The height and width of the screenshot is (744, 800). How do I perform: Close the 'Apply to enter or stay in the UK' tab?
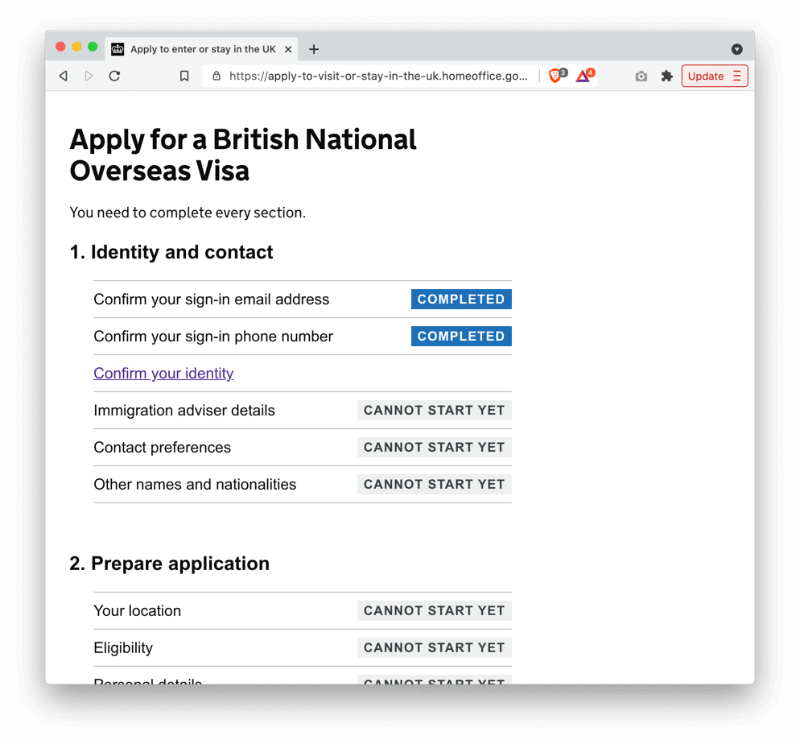click(288, 49)
